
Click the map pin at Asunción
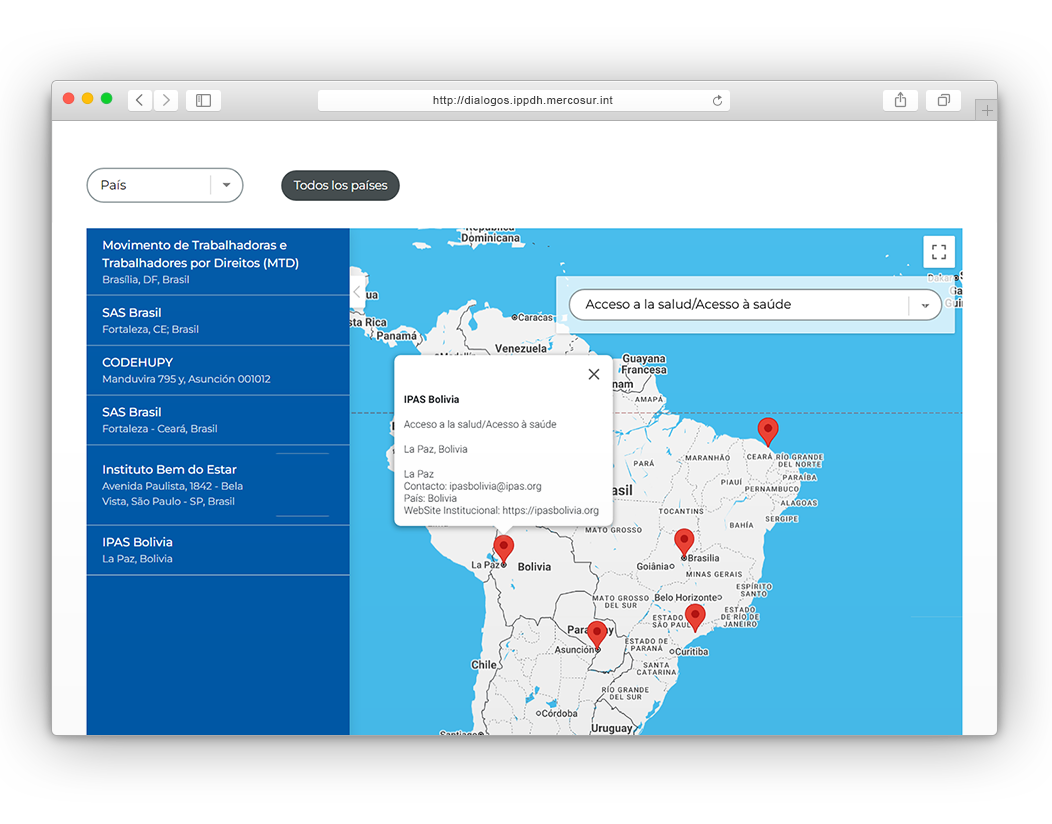click(597, 634)
